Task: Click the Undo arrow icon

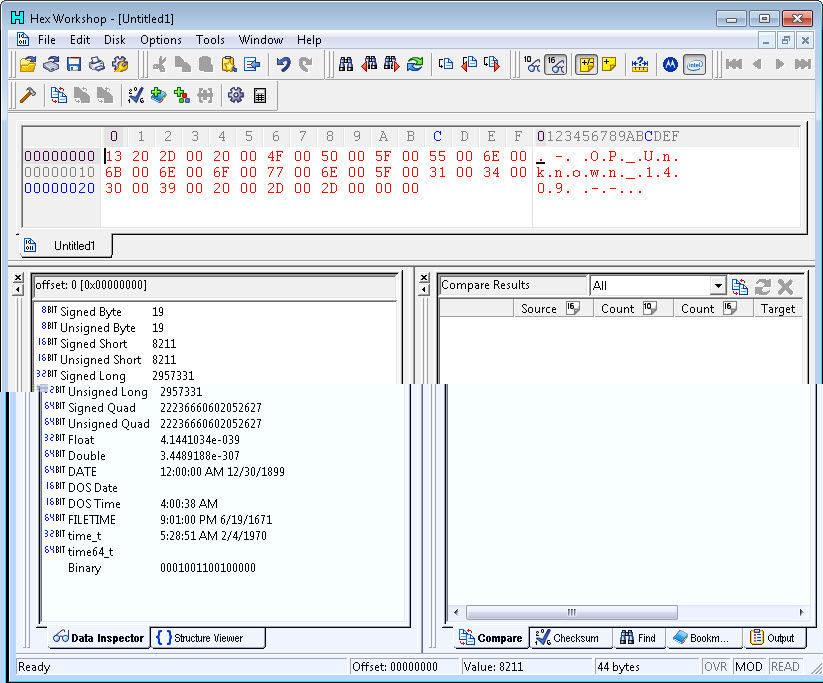Action: 283,64
